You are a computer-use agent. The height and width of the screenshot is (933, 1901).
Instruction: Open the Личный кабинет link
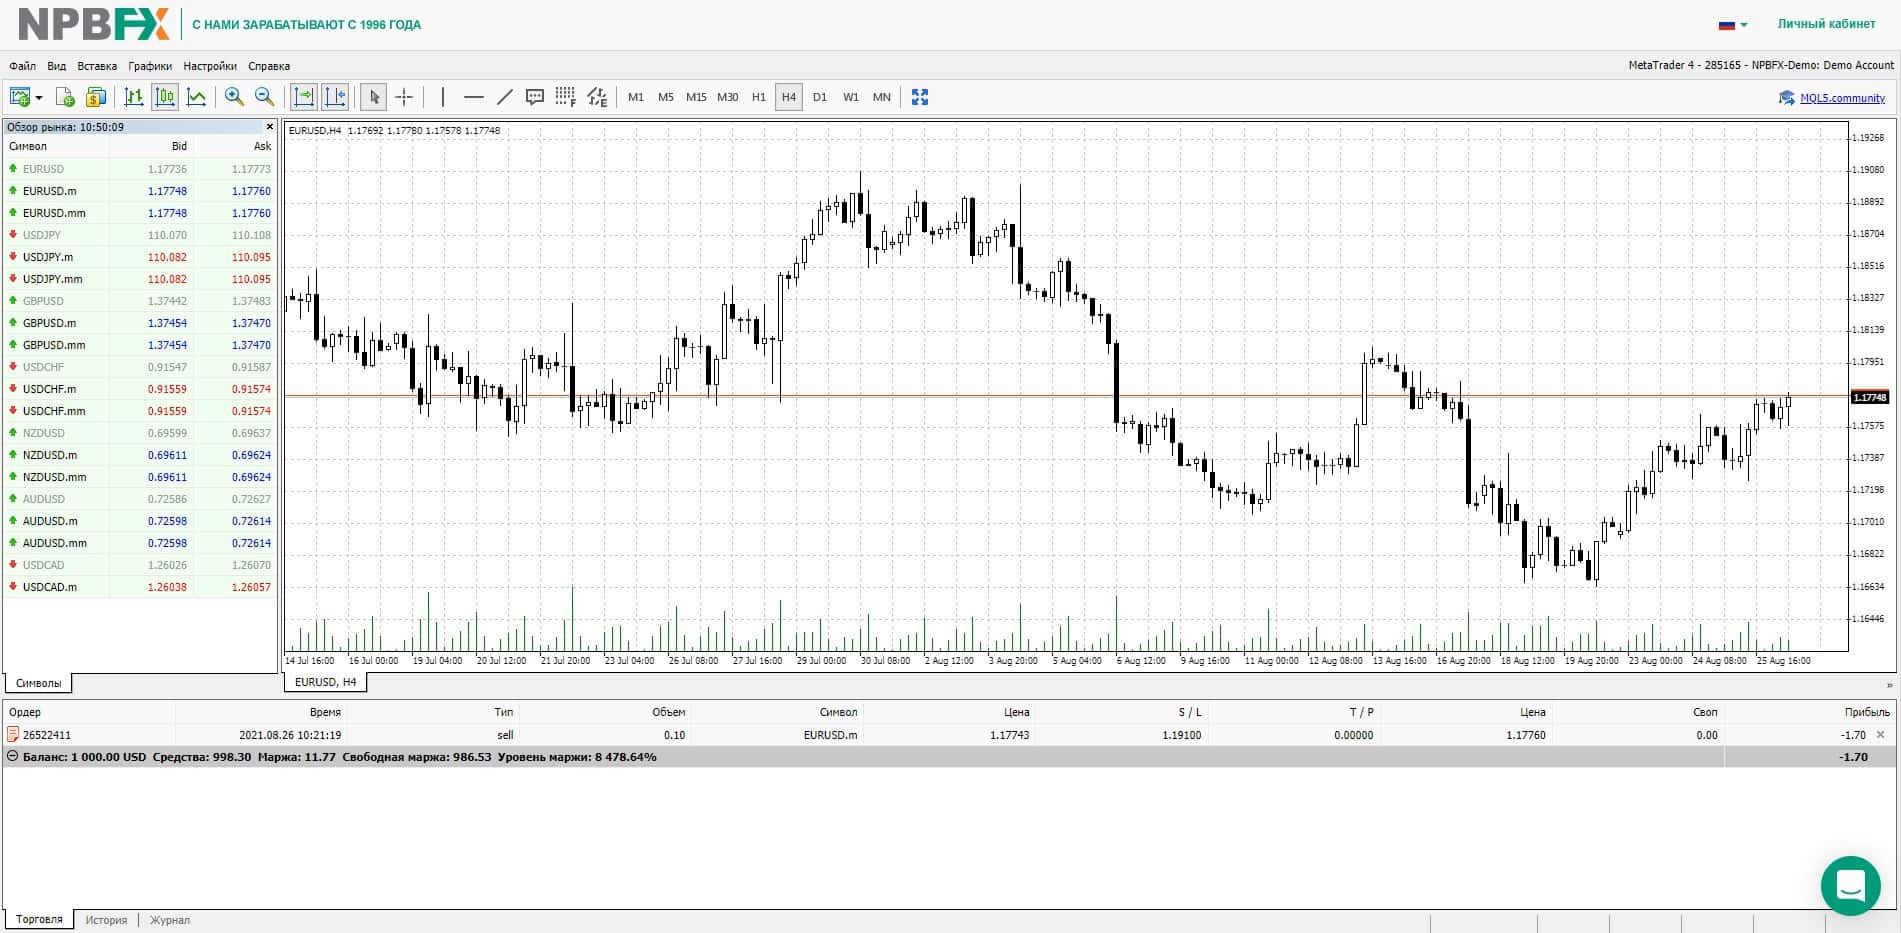click(1827, 24)
